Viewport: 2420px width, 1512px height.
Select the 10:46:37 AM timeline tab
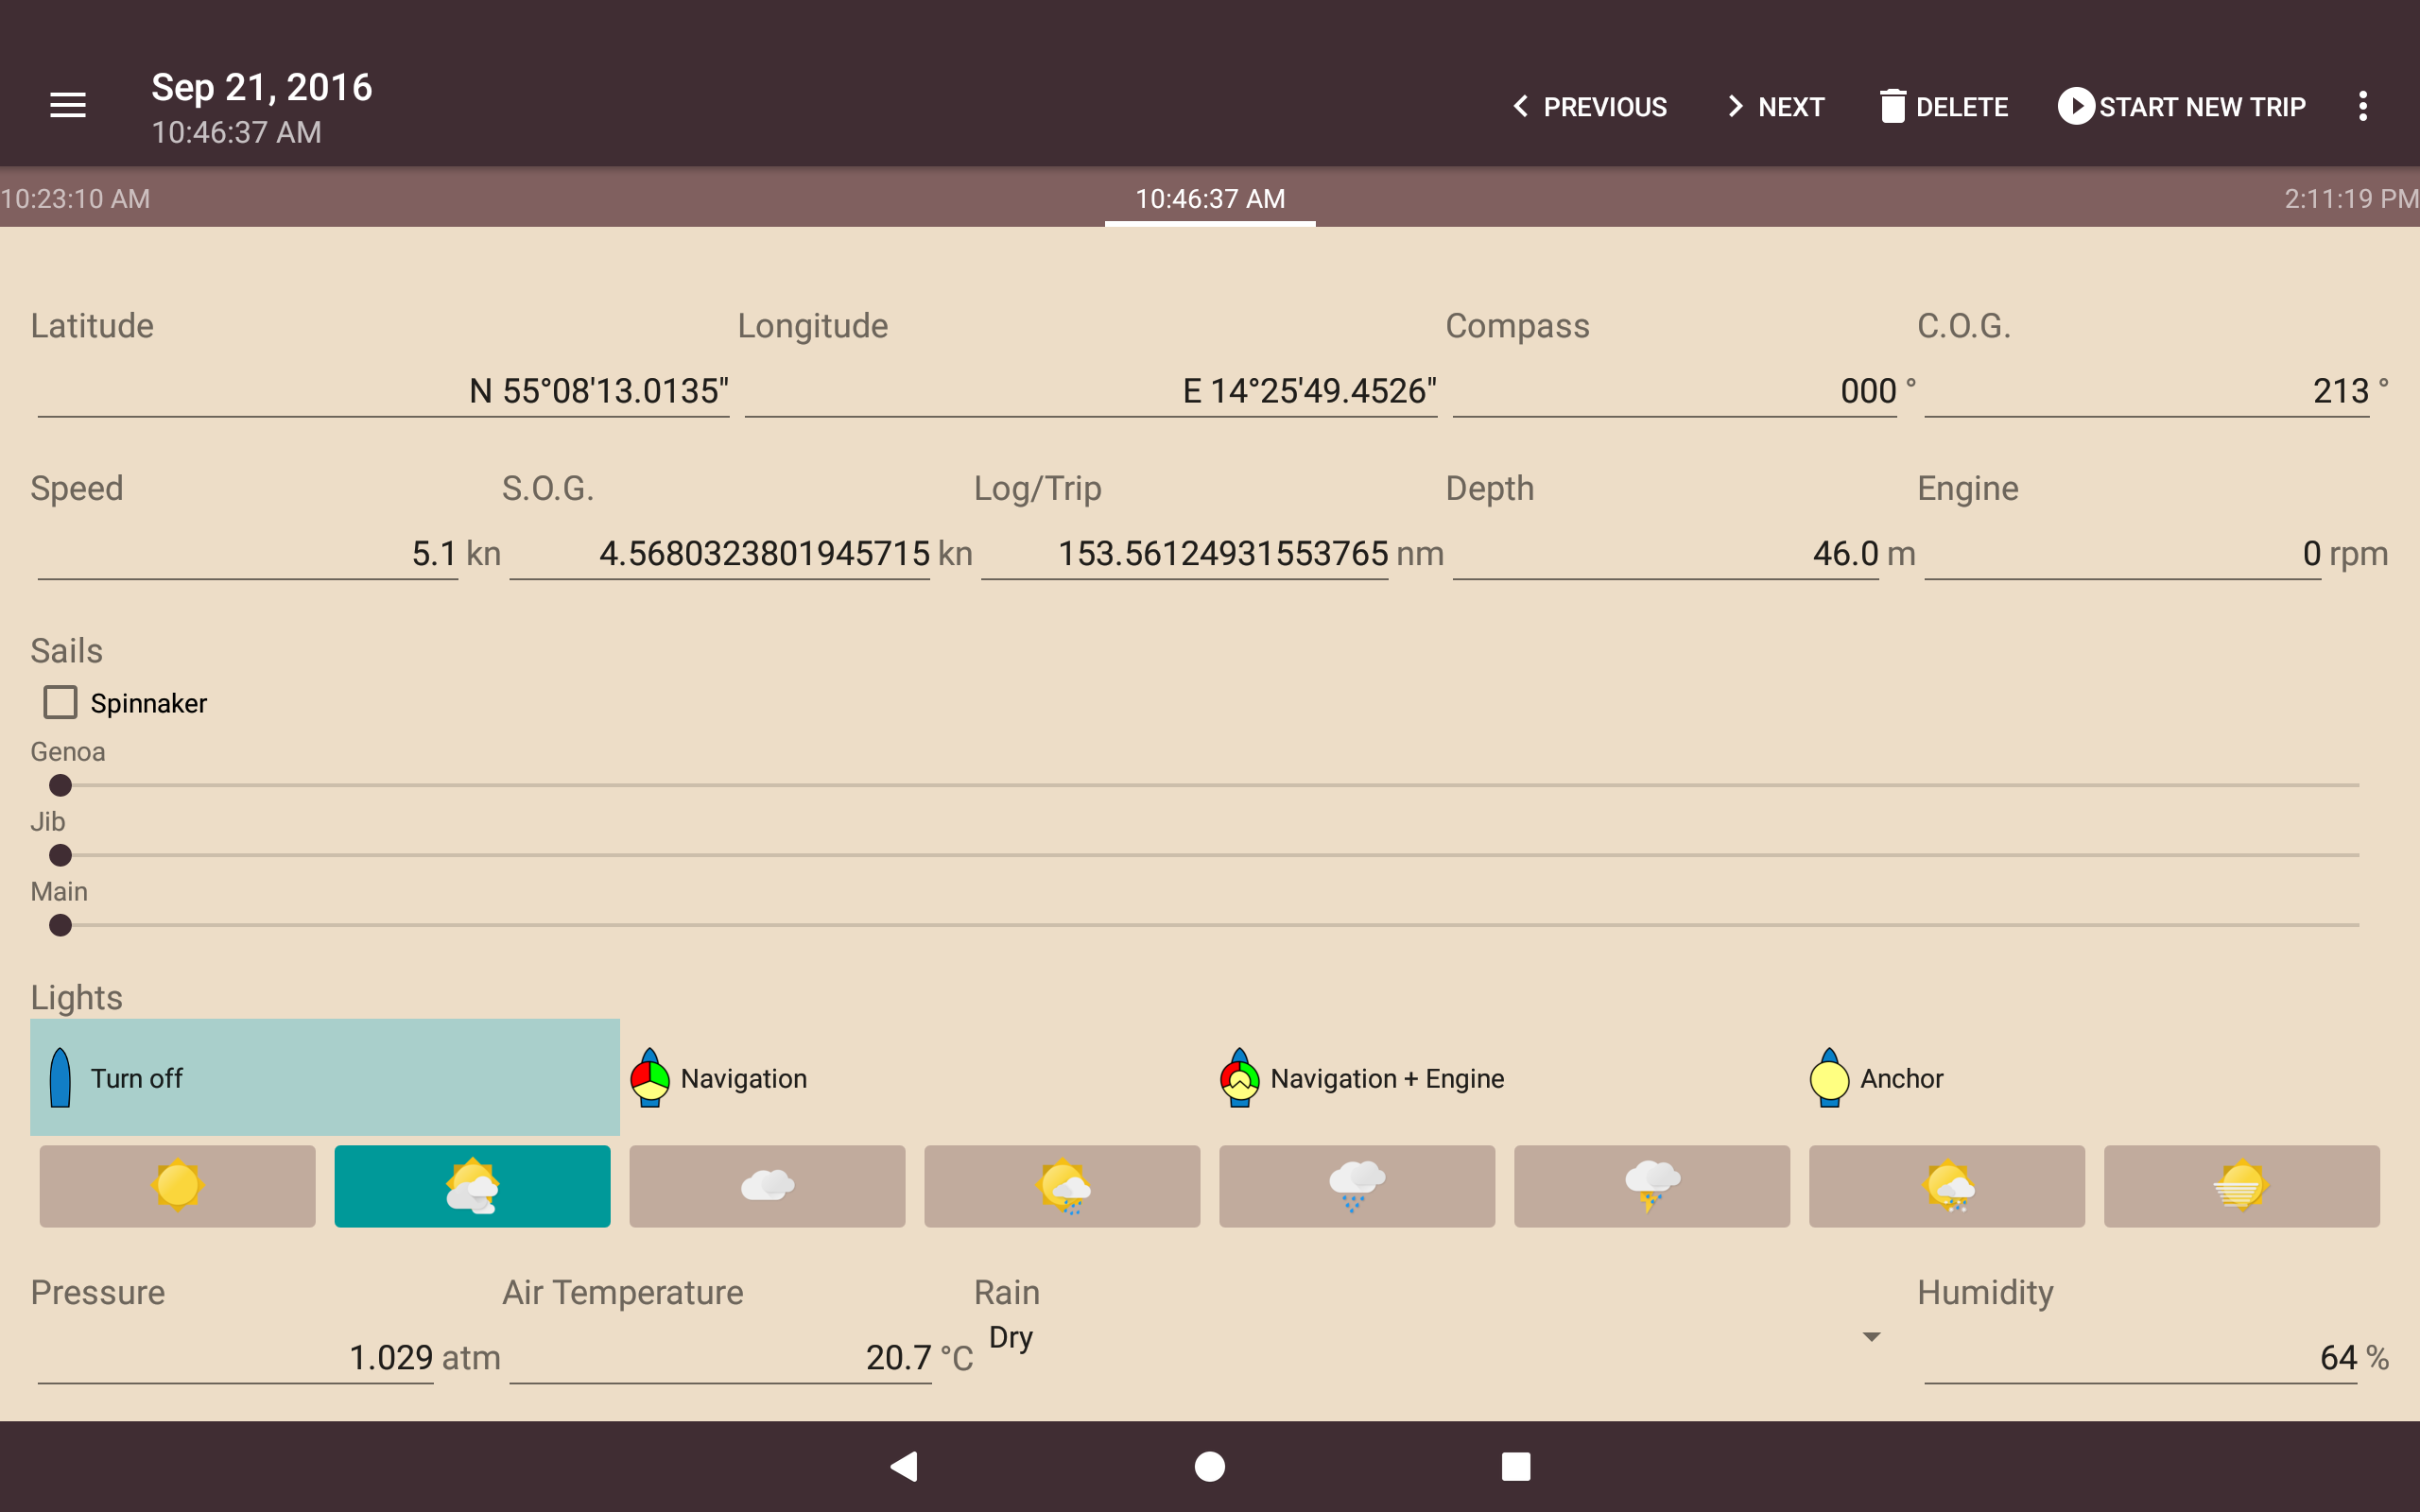[1210, 198]
